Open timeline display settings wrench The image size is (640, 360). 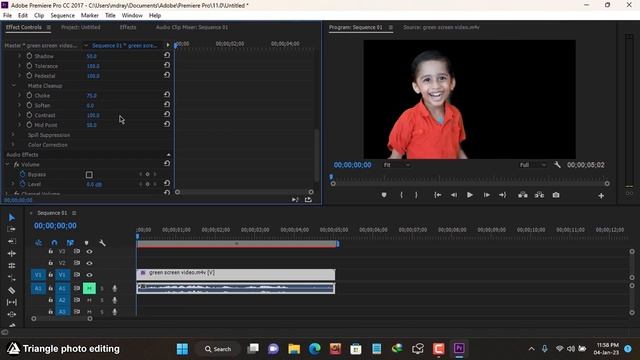click(x=102, y=243)
